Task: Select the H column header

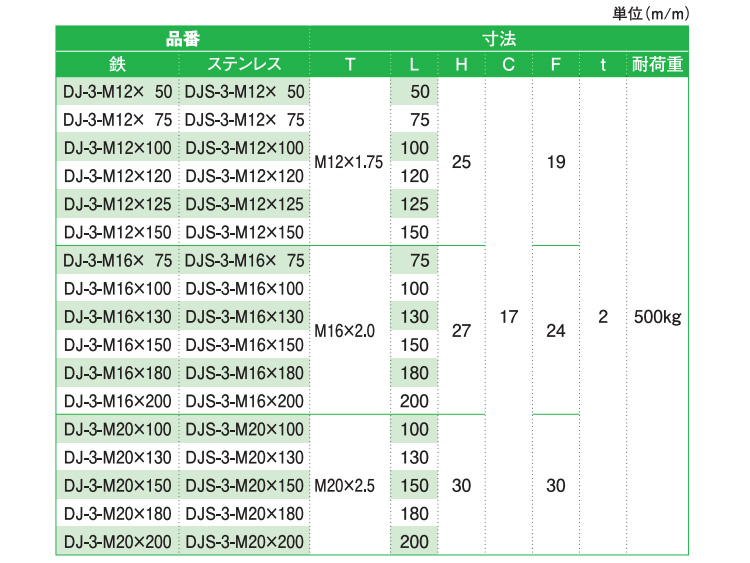Action: coord(461,64)
